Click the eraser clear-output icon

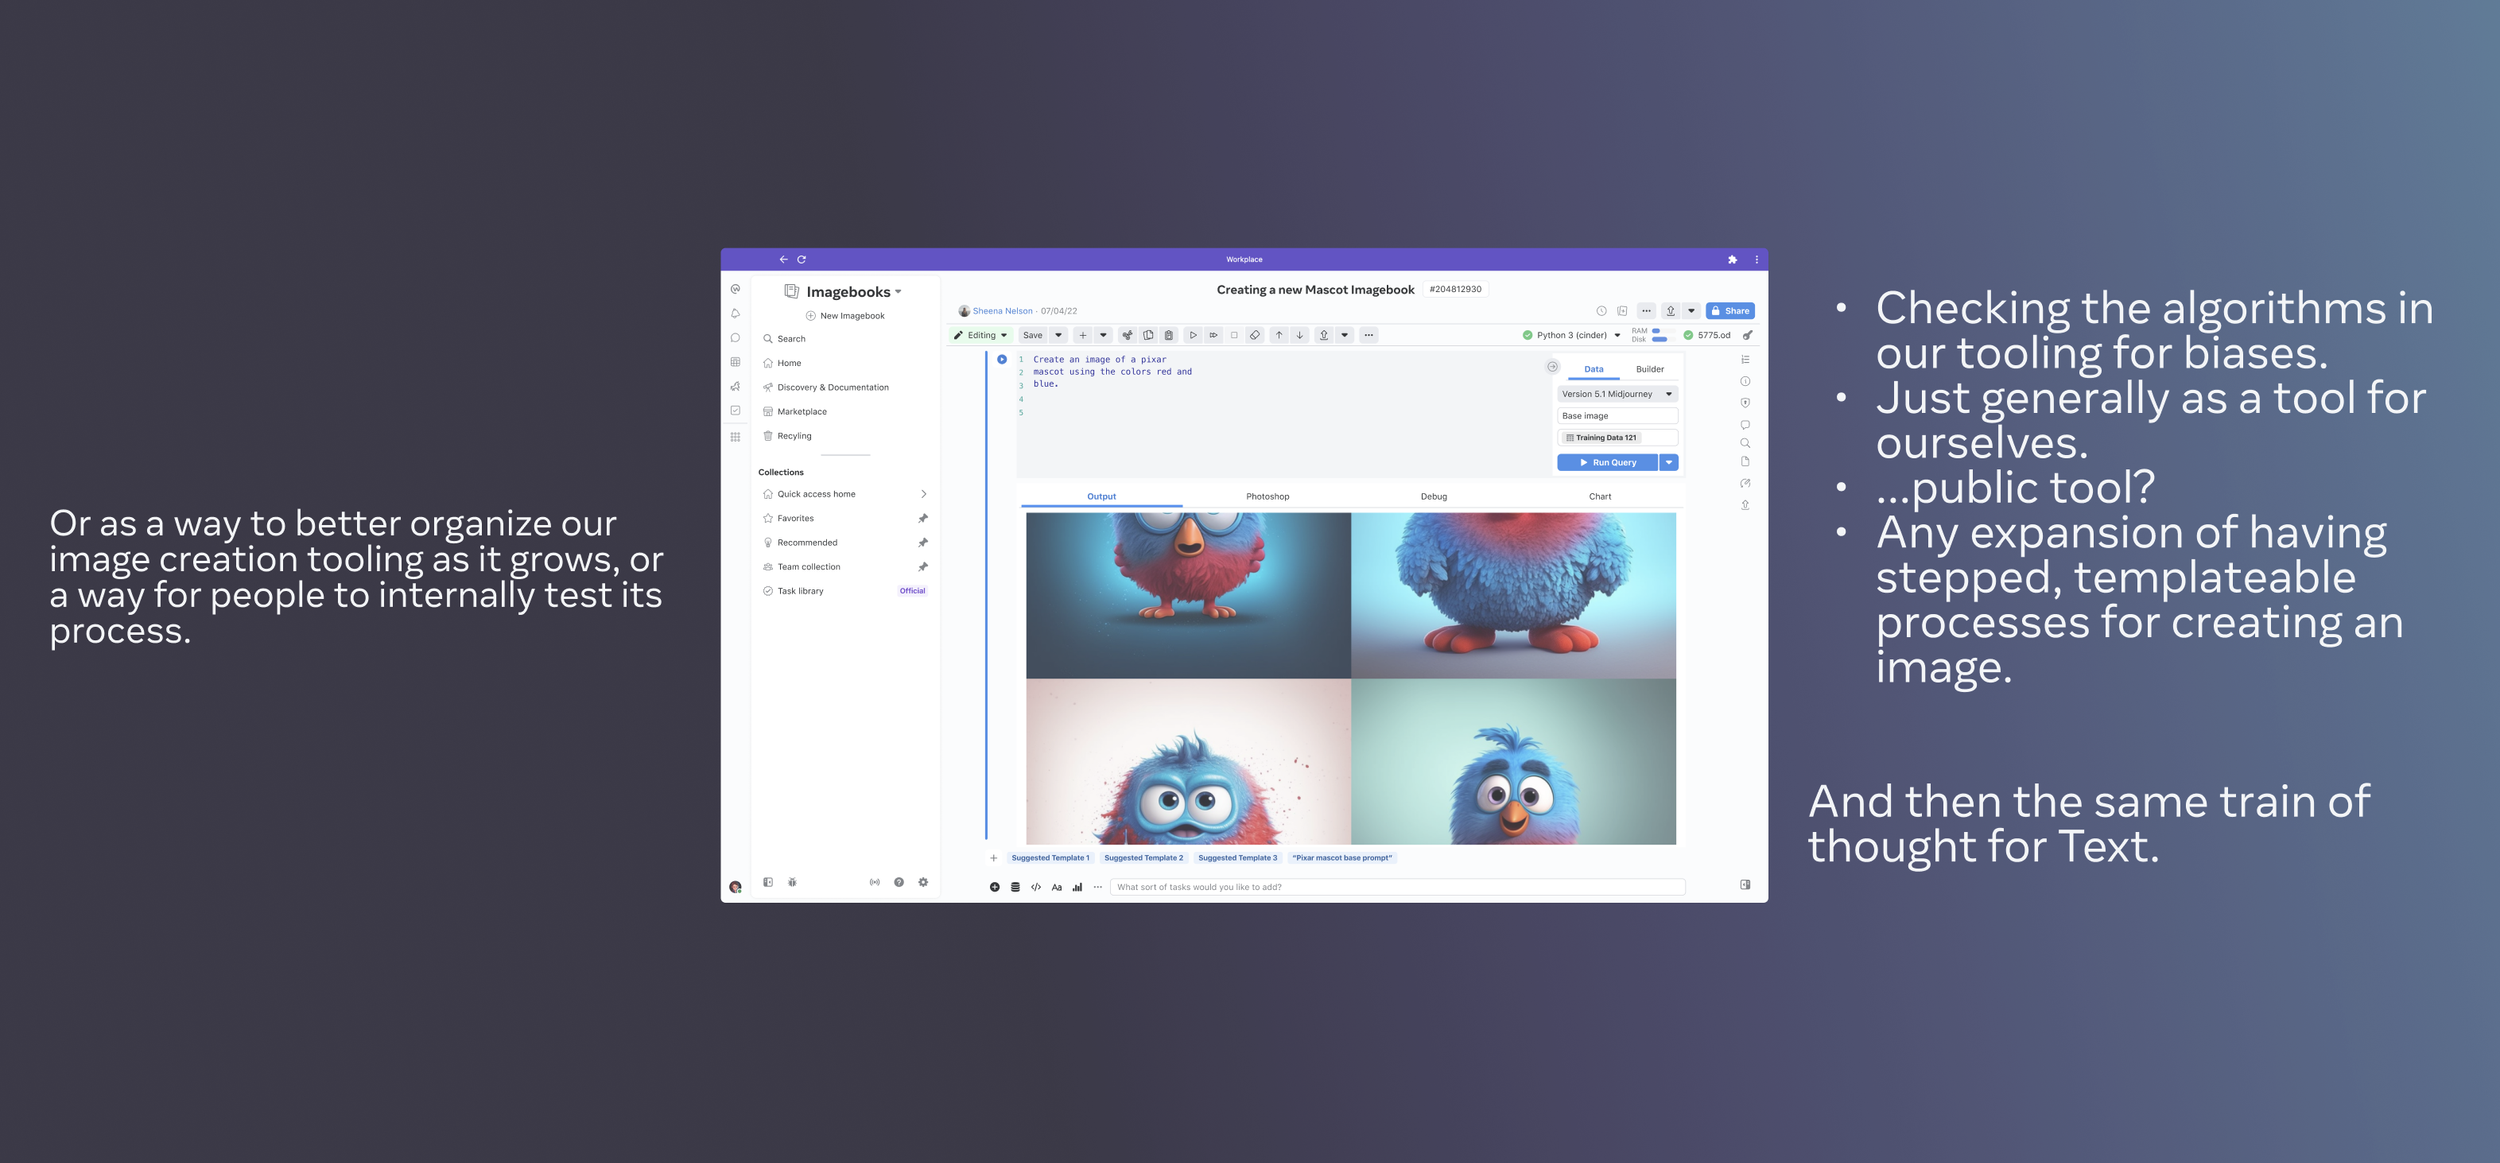click(1255, 336)
